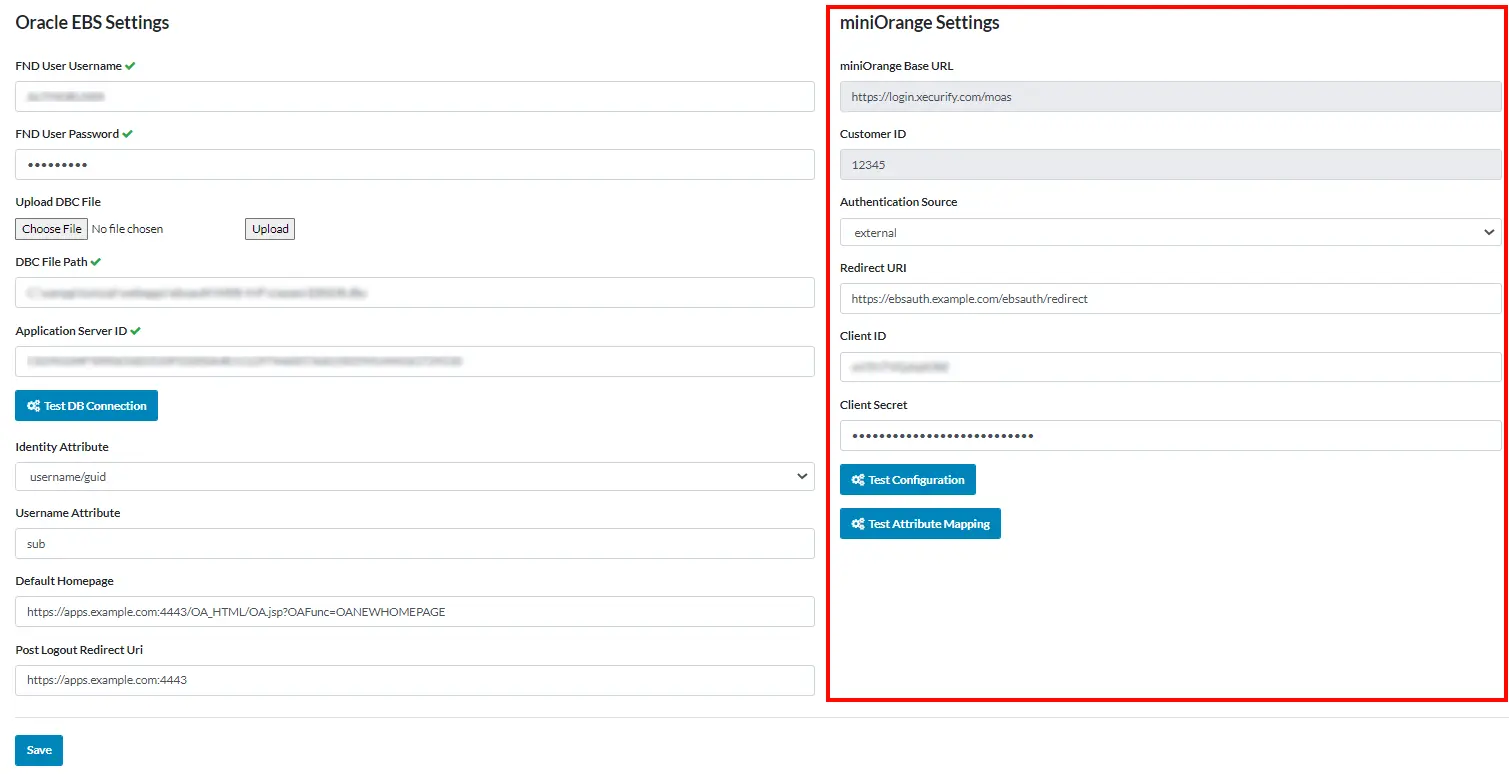Focus the Redirect URI field in miniOrange Settings
The width and height of the screenshot is (1509, 774).
(1170, 299)
